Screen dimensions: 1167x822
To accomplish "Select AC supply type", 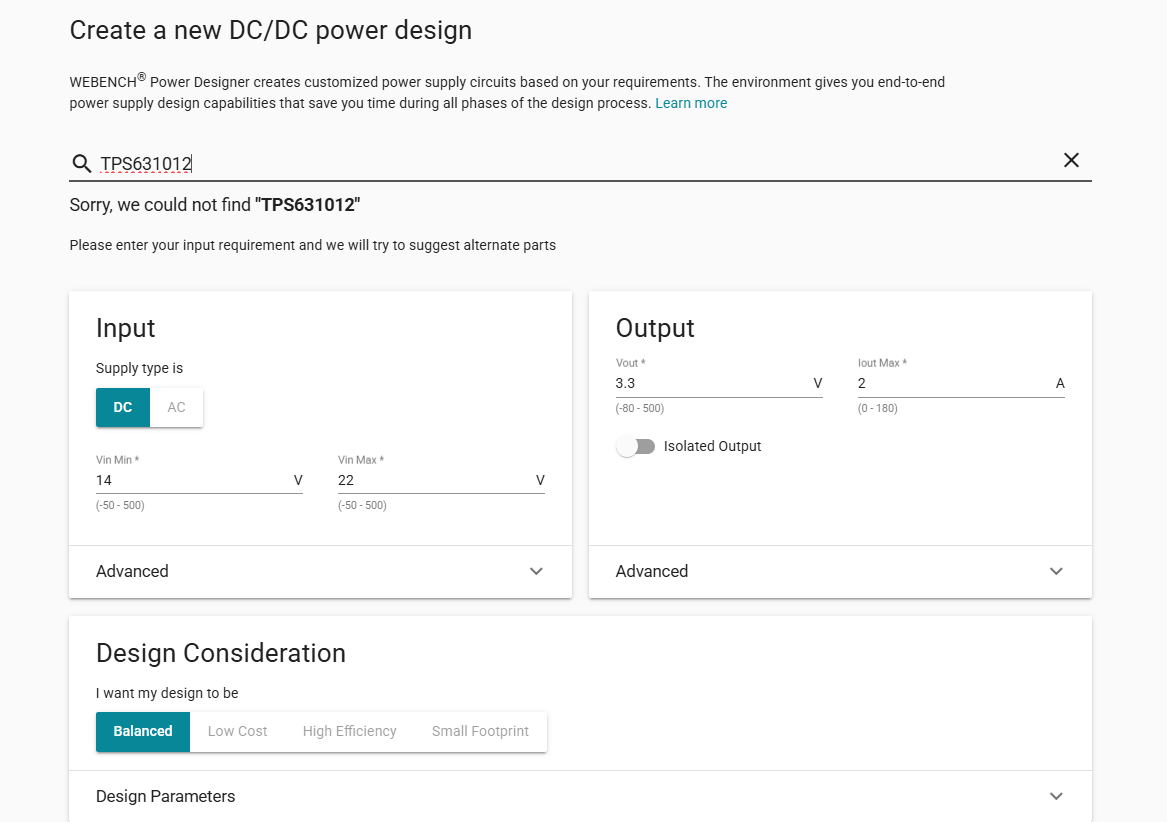I will pyautogui.click(x=176, y=407).
